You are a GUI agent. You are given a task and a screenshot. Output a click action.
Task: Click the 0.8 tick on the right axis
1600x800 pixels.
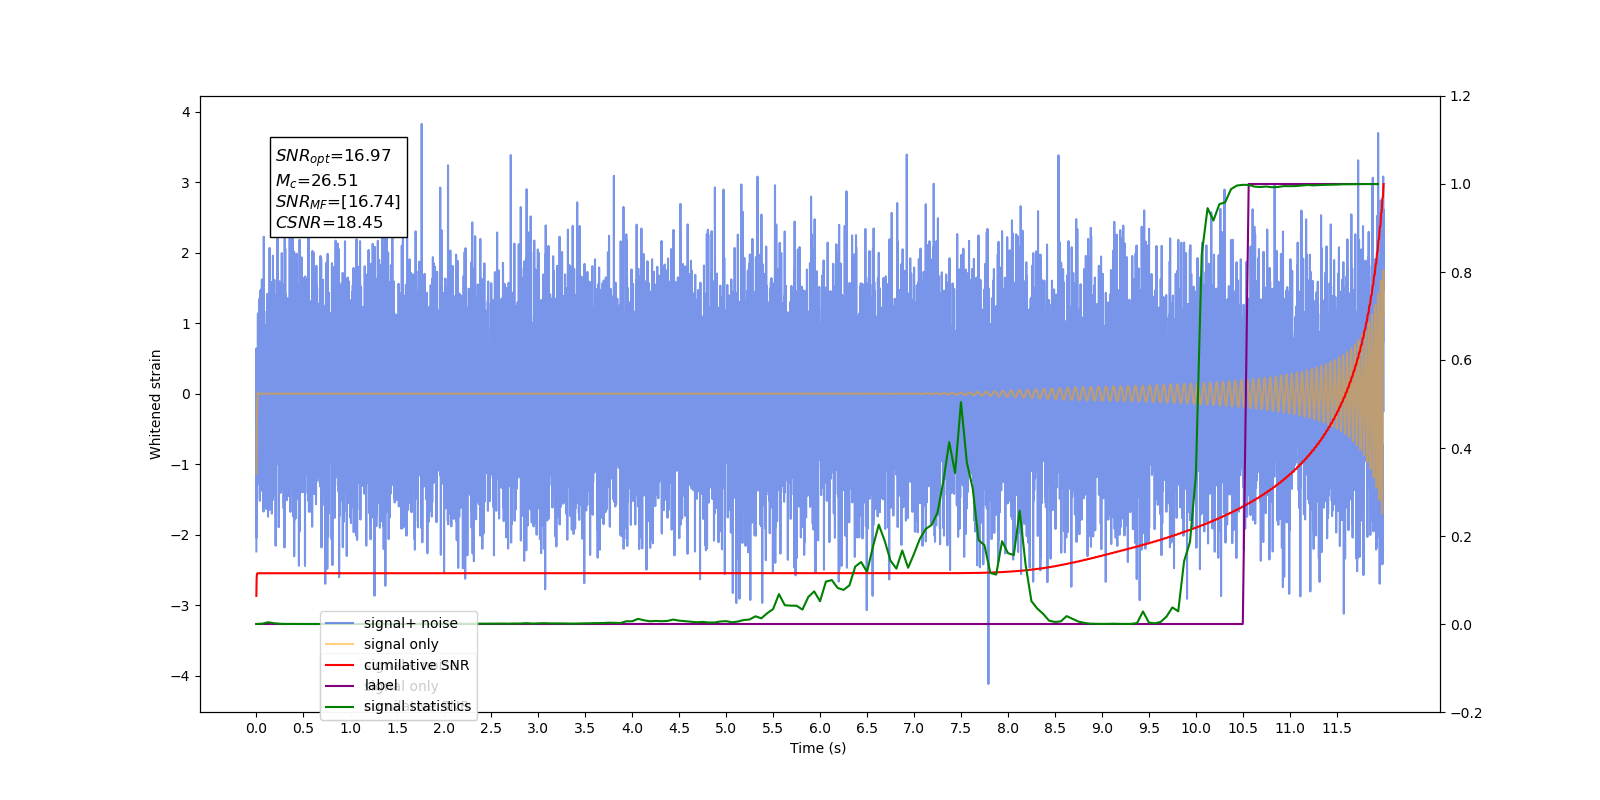coord(1461,273)
